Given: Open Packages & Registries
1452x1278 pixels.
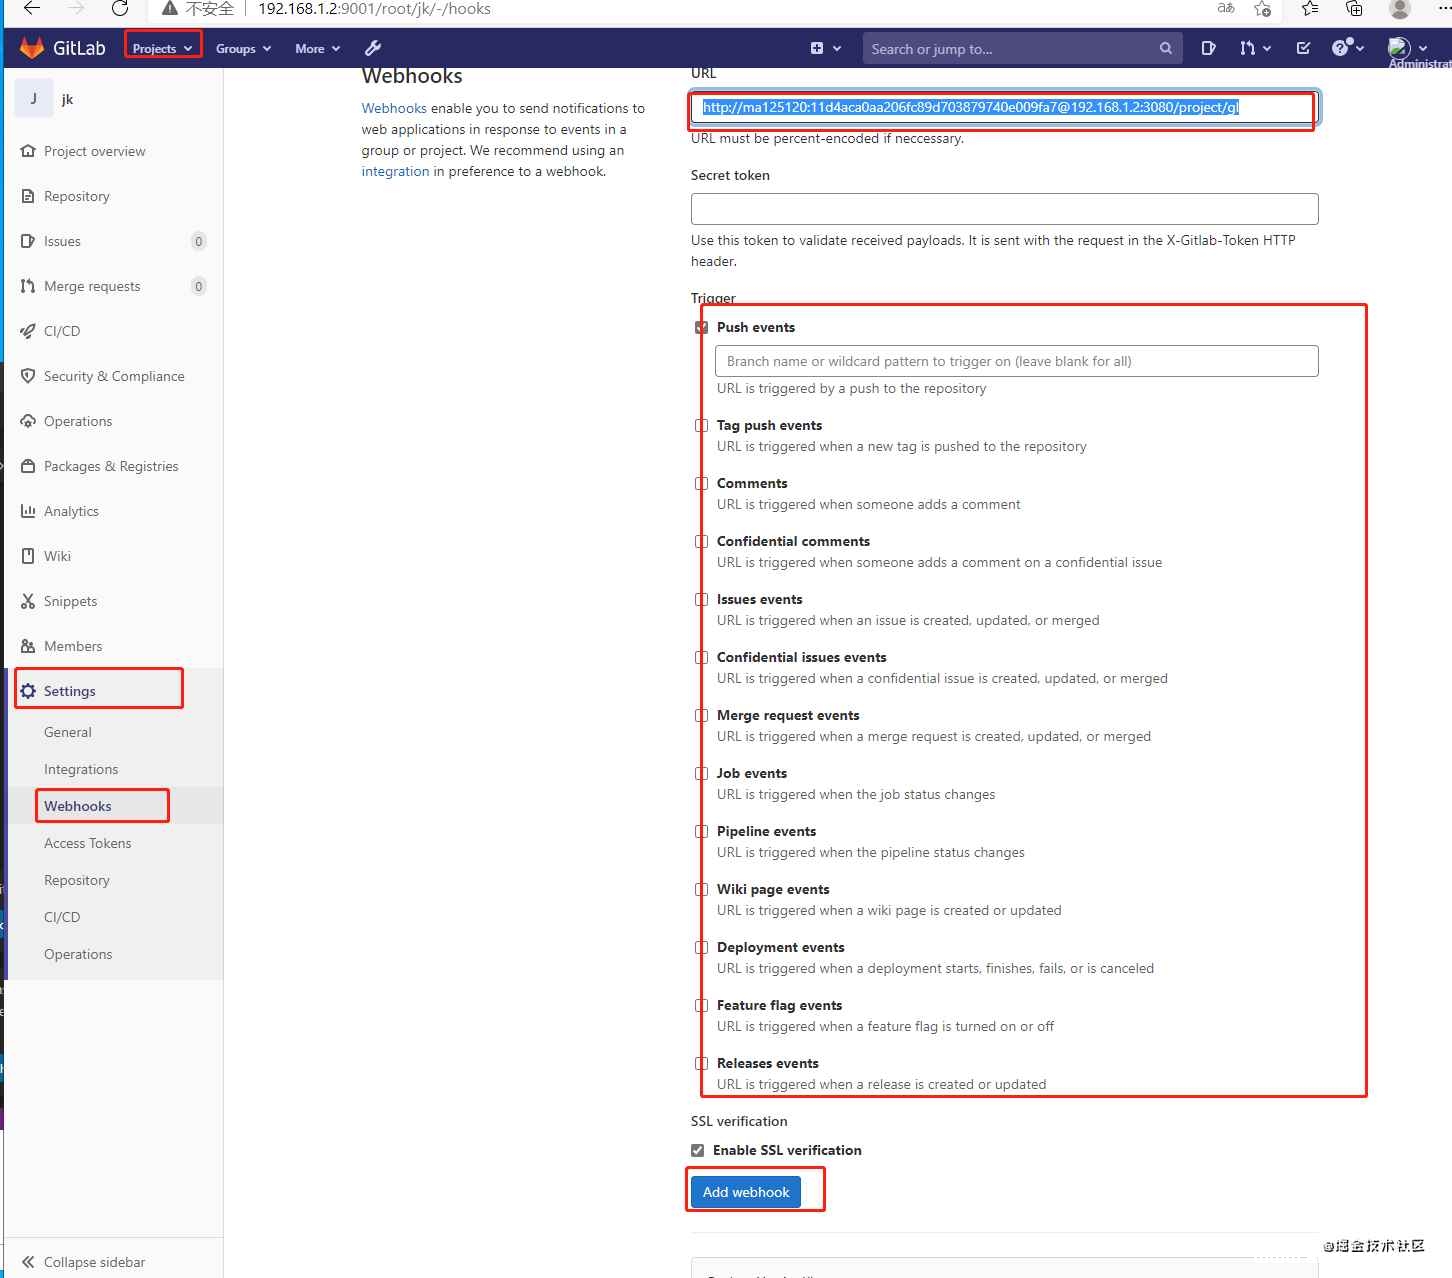Looking at the screenshot, I should tap(110, 466).
